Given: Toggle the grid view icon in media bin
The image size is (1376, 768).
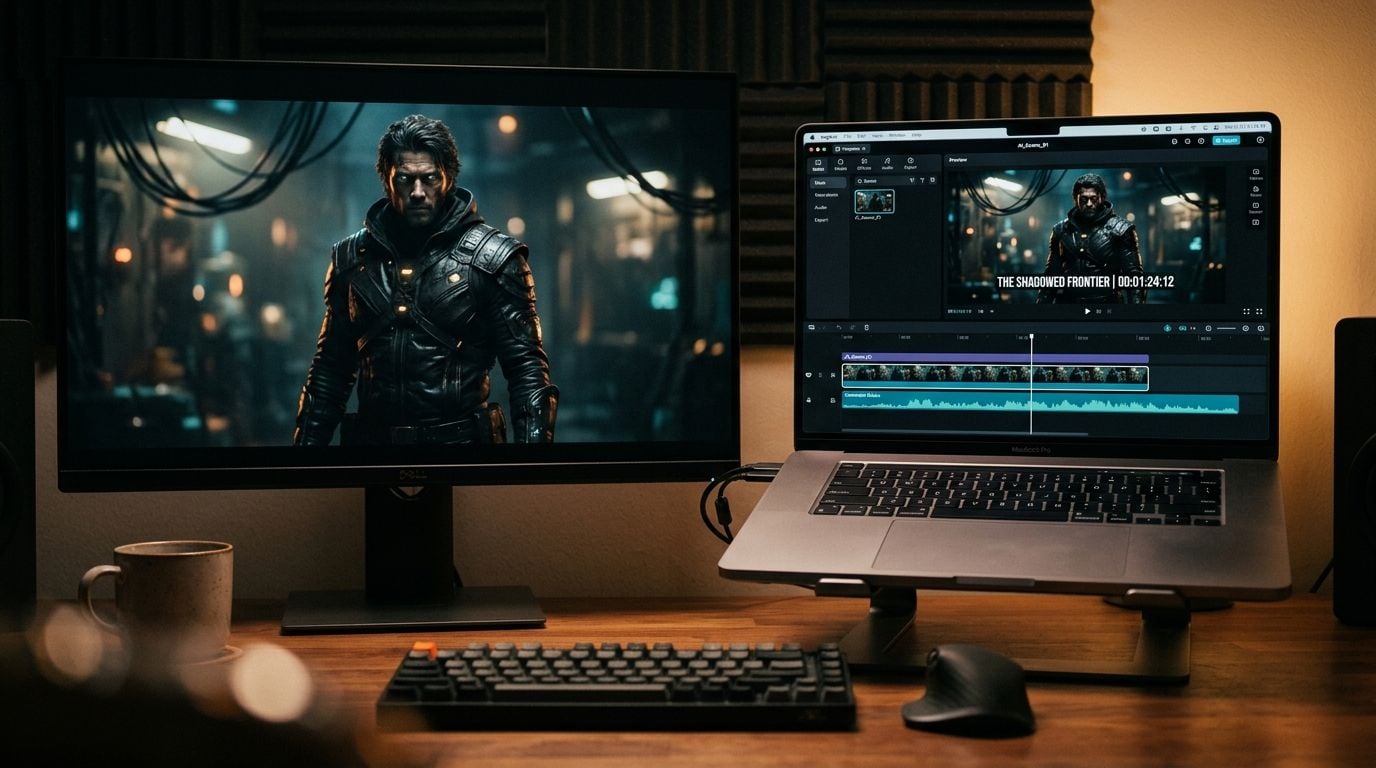Looking at the screenshot, I should [x=933, y=180].
